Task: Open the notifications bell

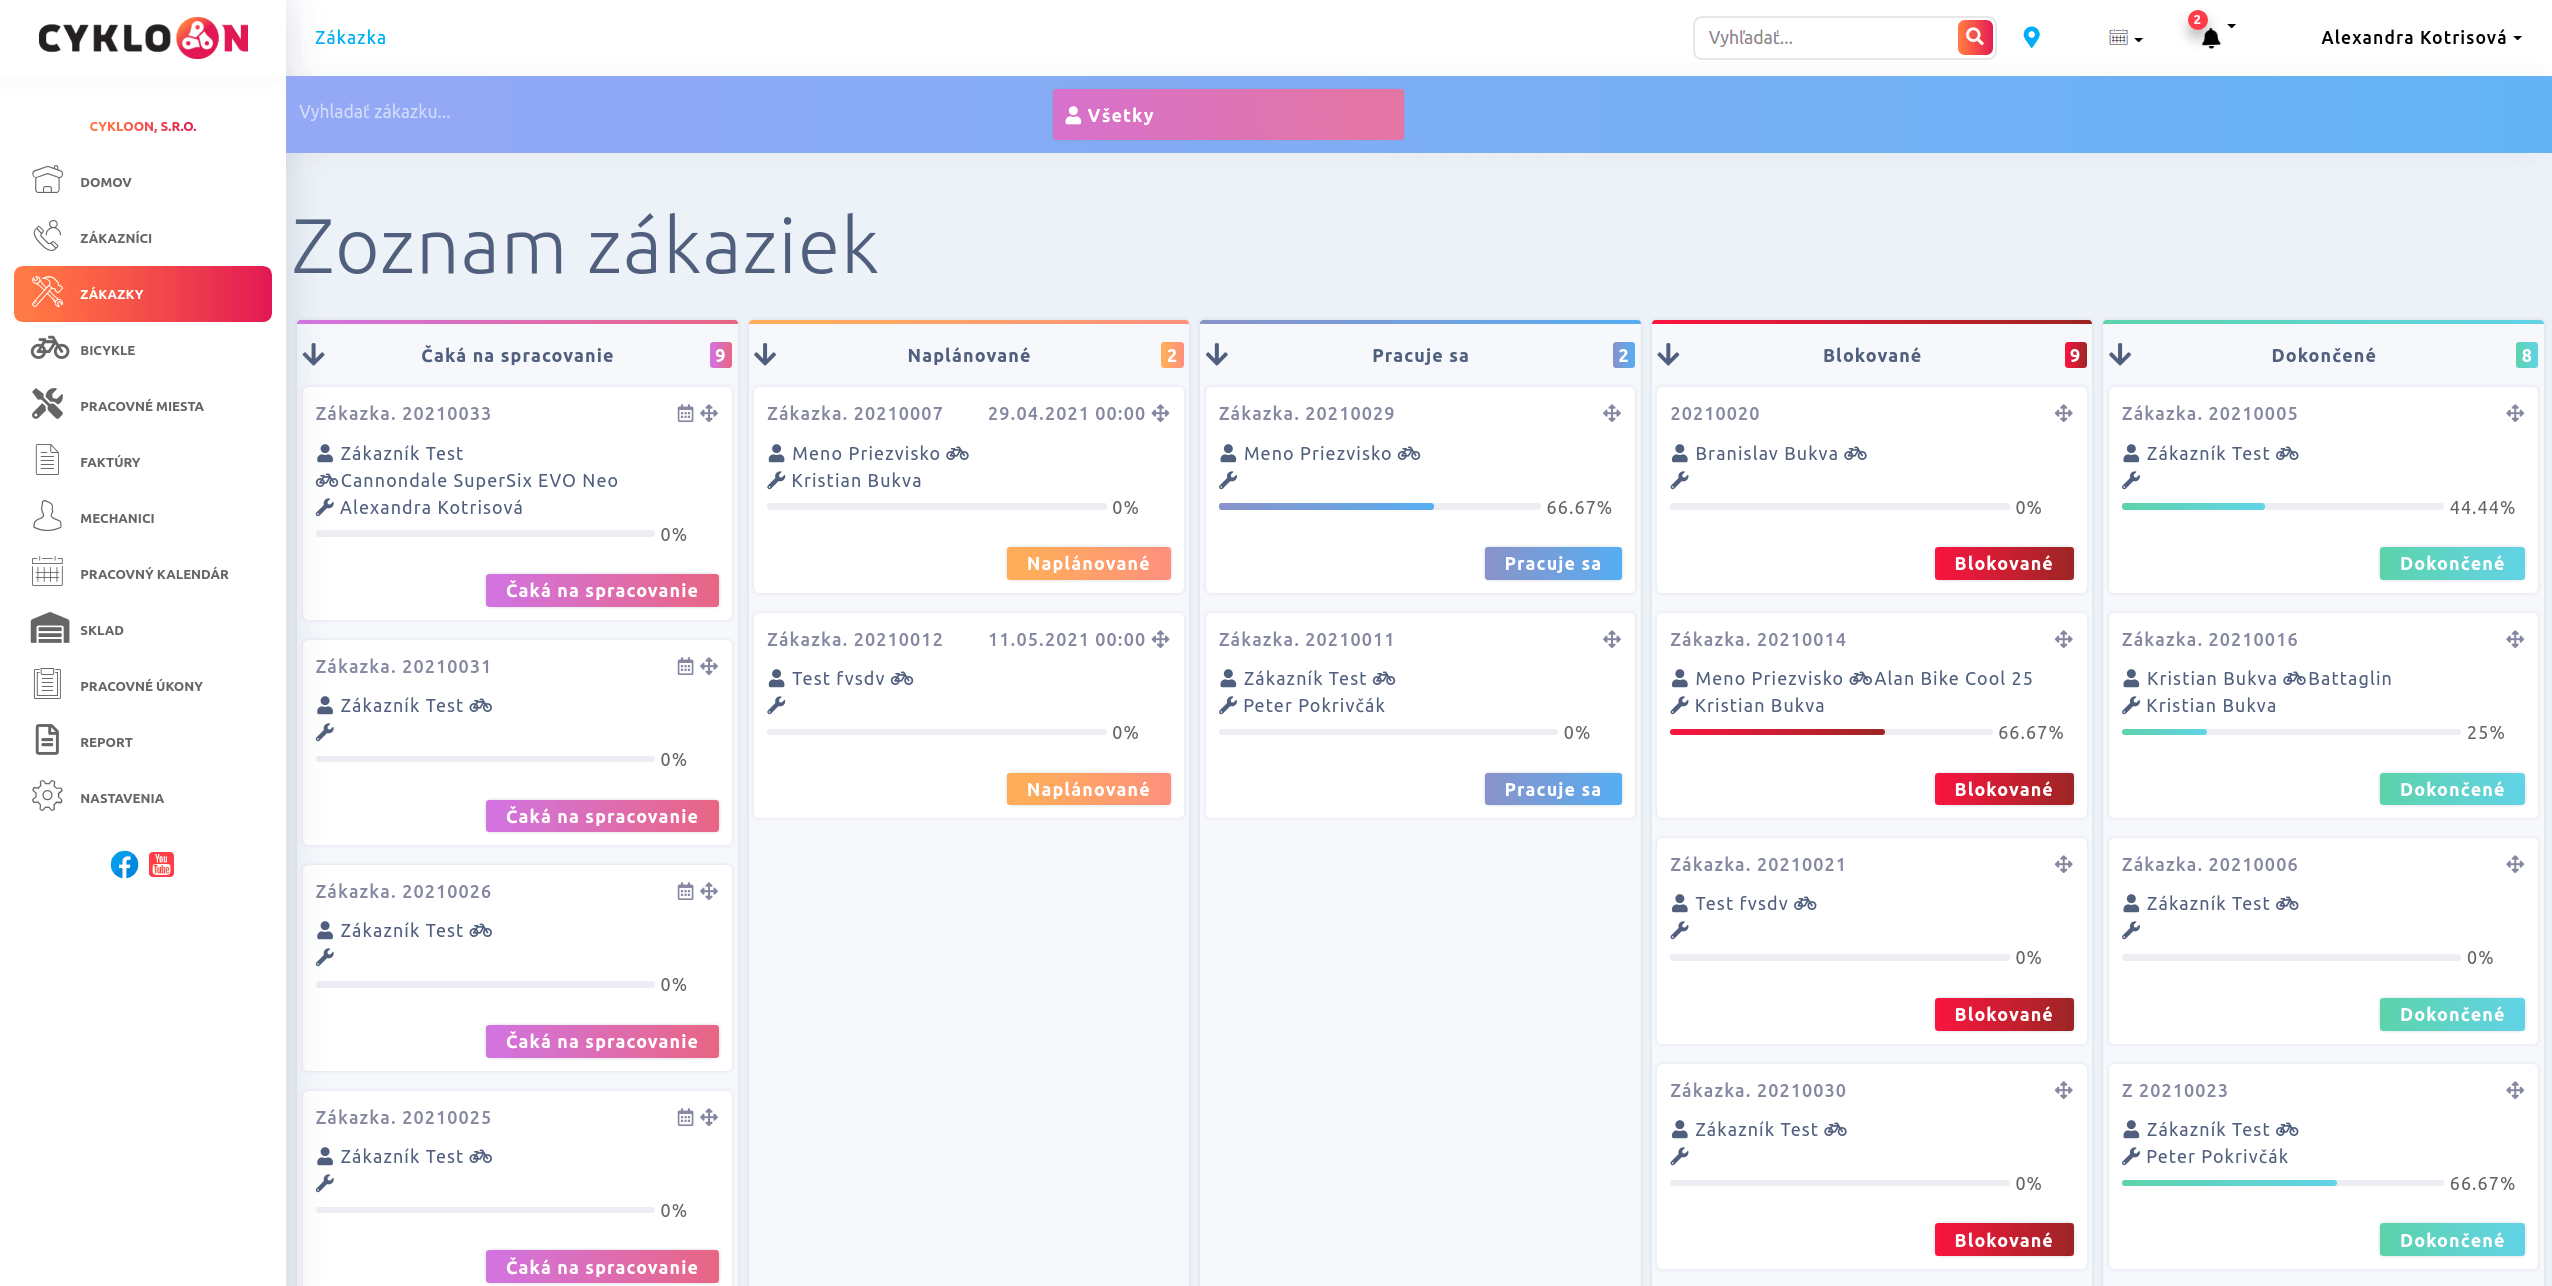Action: point(2211,38)
